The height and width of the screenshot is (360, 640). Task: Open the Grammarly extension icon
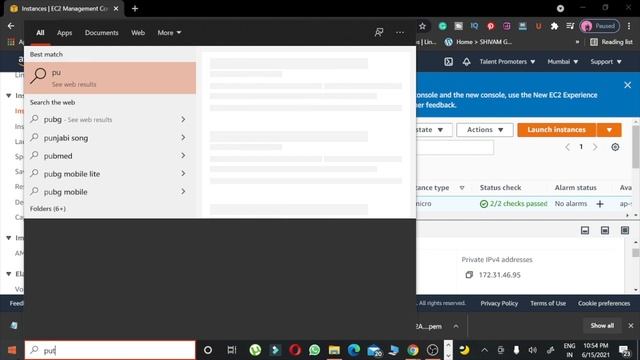point(442,26)
